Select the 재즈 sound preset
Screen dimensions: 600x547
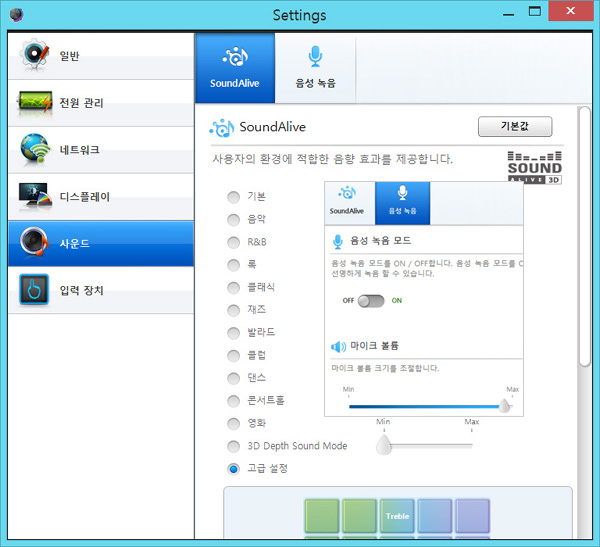click(233, 310)
